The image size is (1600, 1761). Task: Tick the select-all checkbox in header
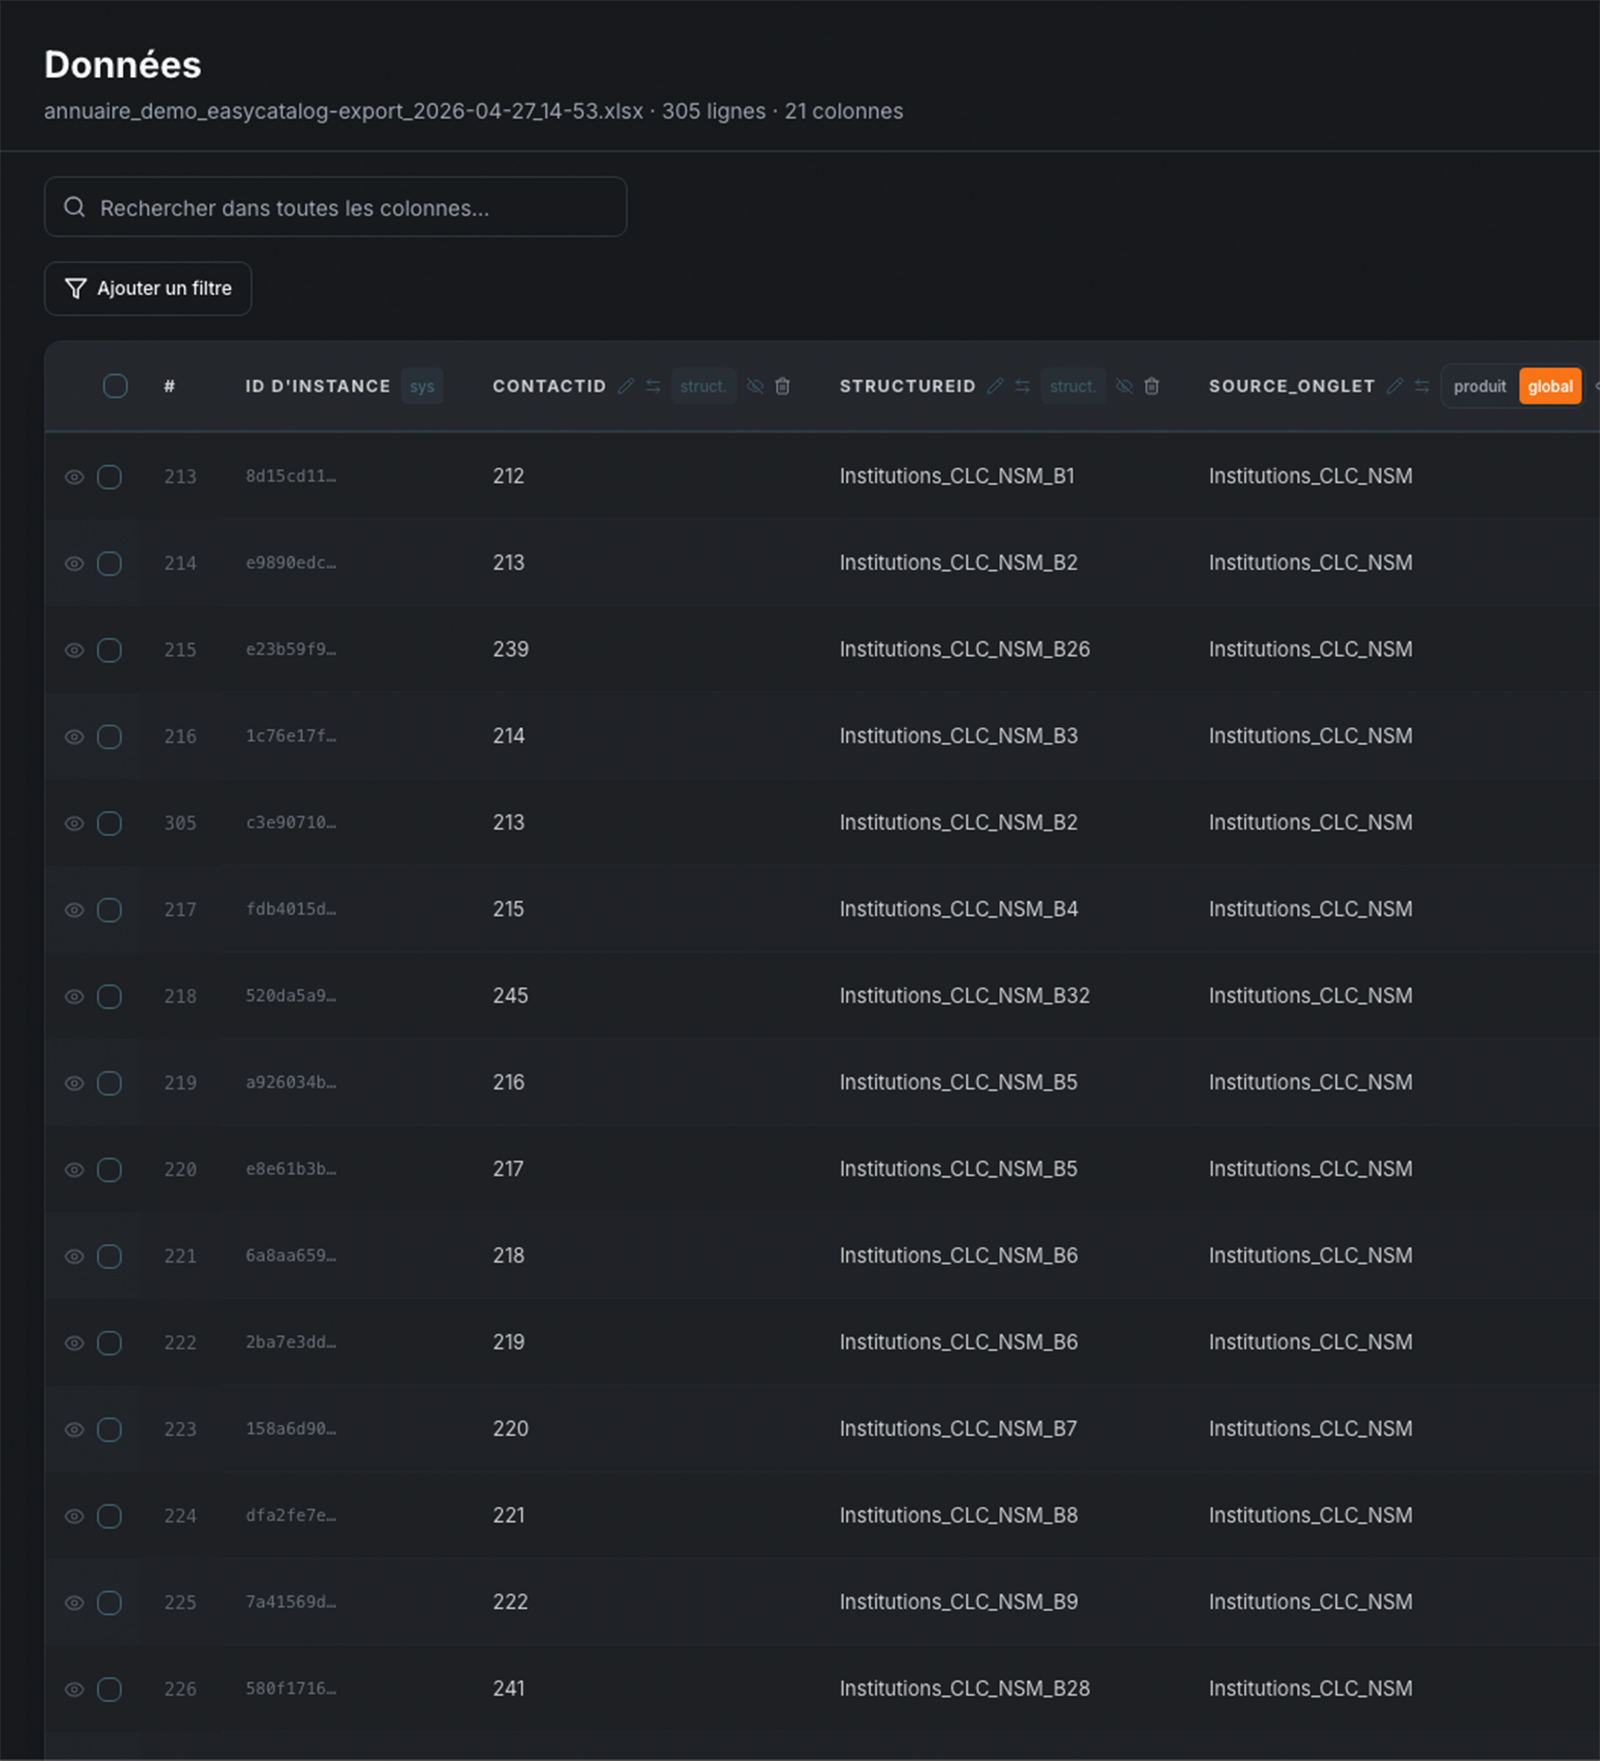pyautogui.click(x=115, y=386)
